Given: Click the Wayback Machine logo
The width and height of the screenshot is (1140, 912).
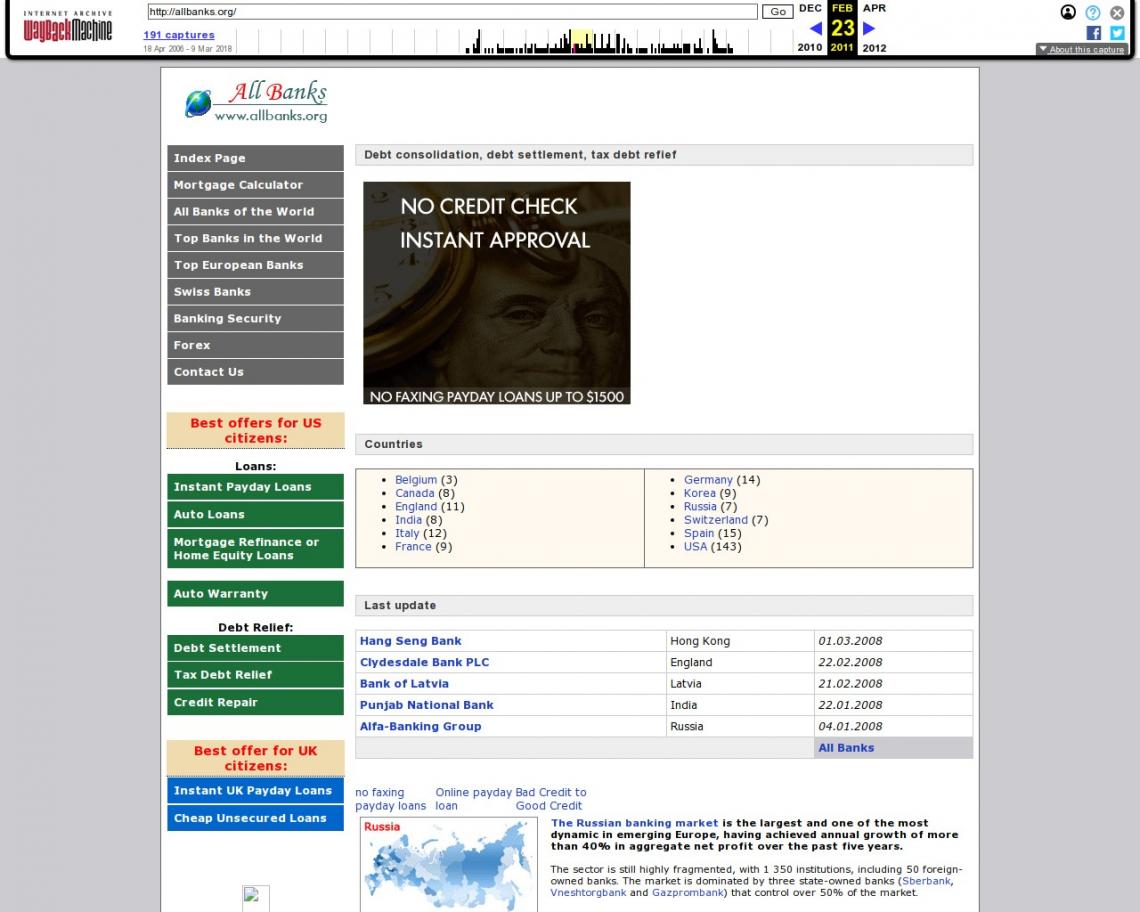Looking at the screenshot, I should tap(68, 27).
